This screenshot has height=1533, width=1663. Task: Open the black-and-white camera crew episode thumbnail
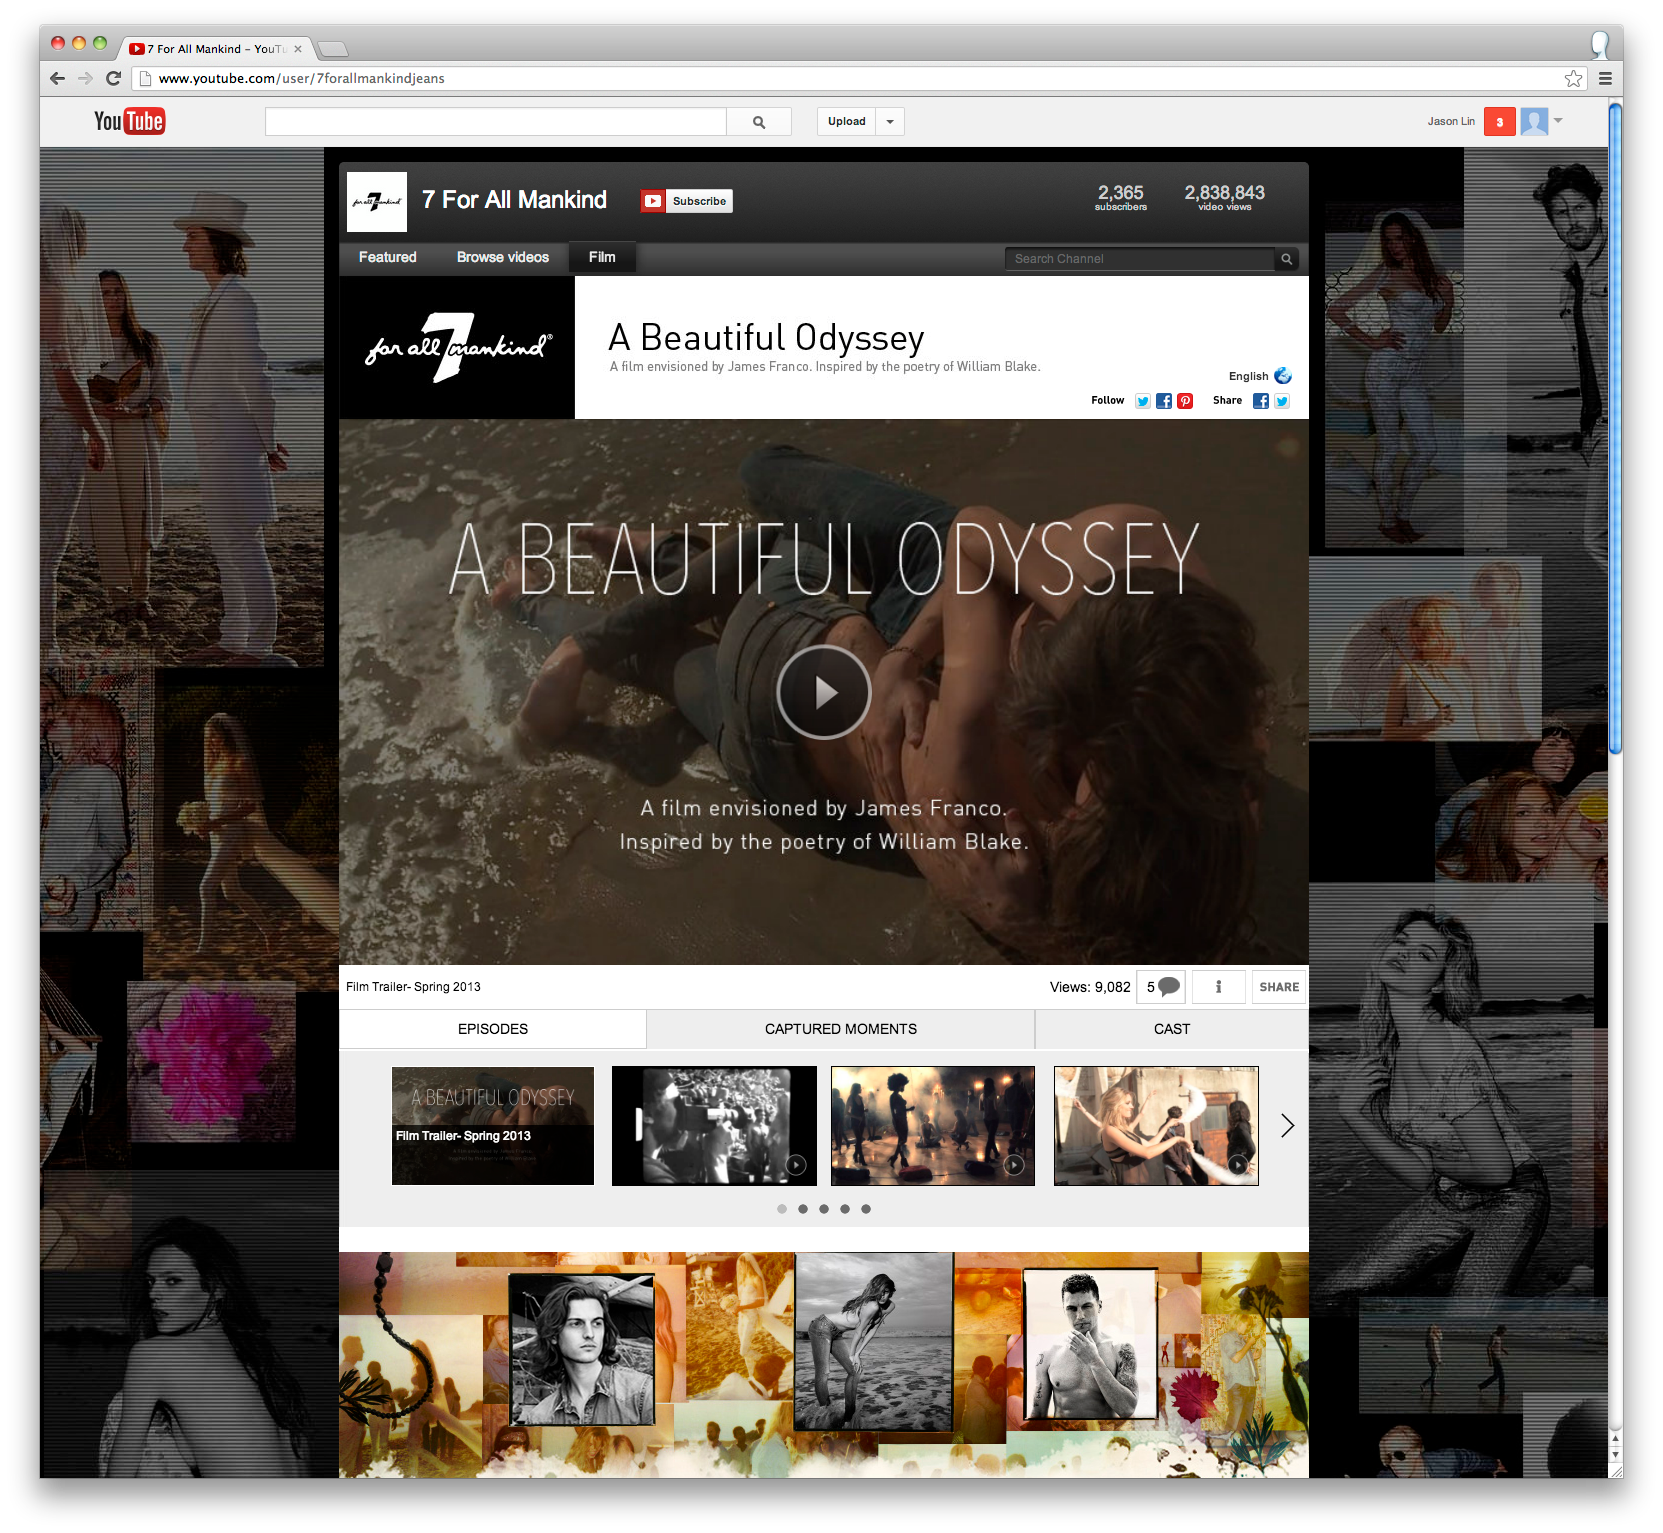pos(714,1126)
